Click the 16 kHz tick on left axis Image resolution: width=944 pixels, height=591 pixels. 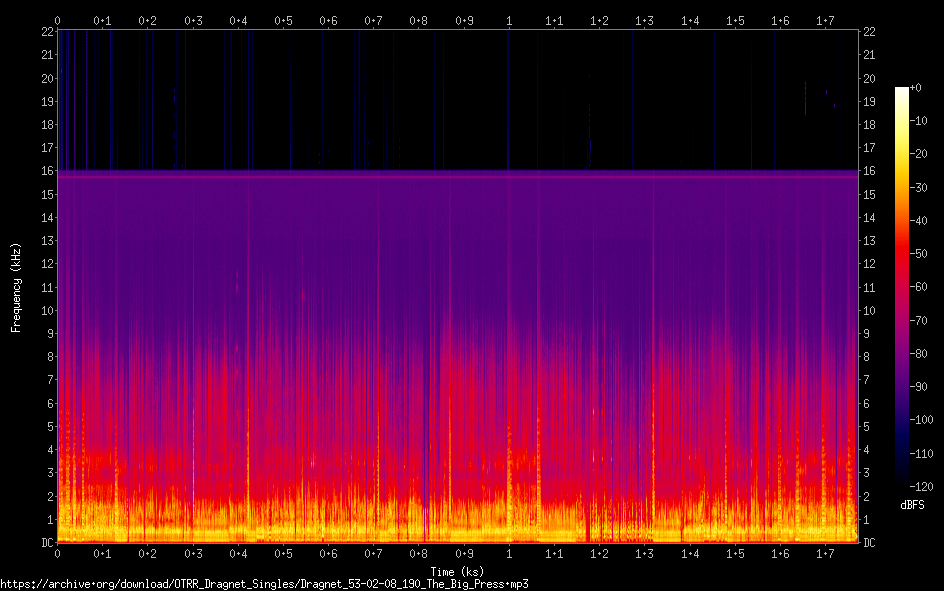45,171
